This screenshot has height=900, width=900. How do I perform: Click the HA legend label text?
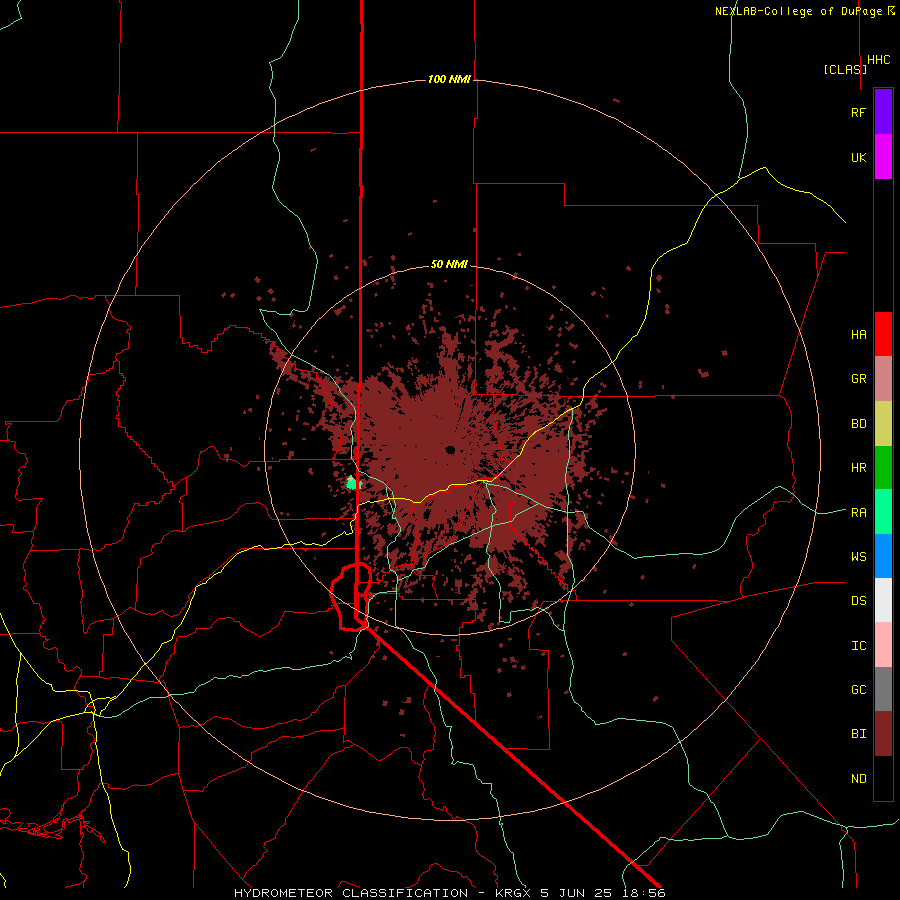pos(858,335)
